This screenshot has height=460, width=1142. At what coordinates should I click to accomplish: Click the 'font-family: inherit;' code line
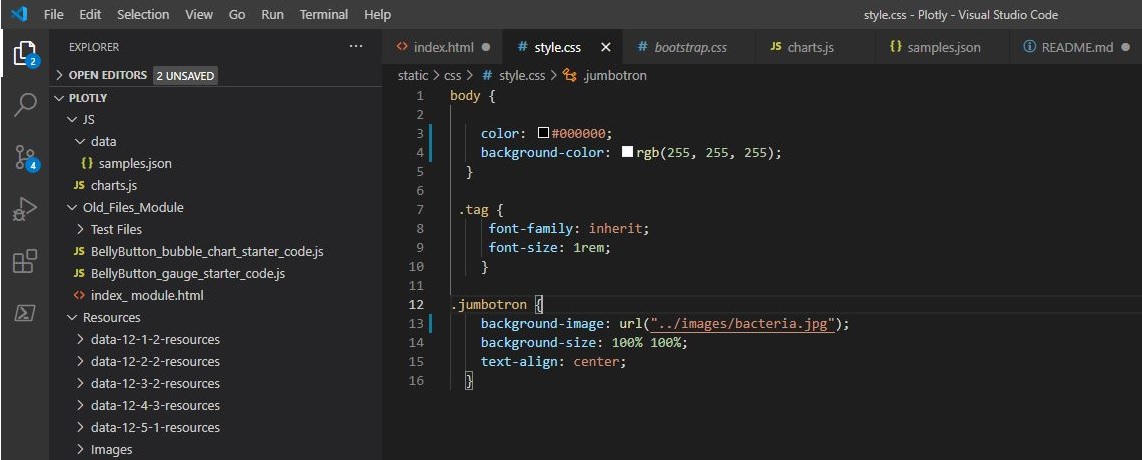[x=568, y=229]
